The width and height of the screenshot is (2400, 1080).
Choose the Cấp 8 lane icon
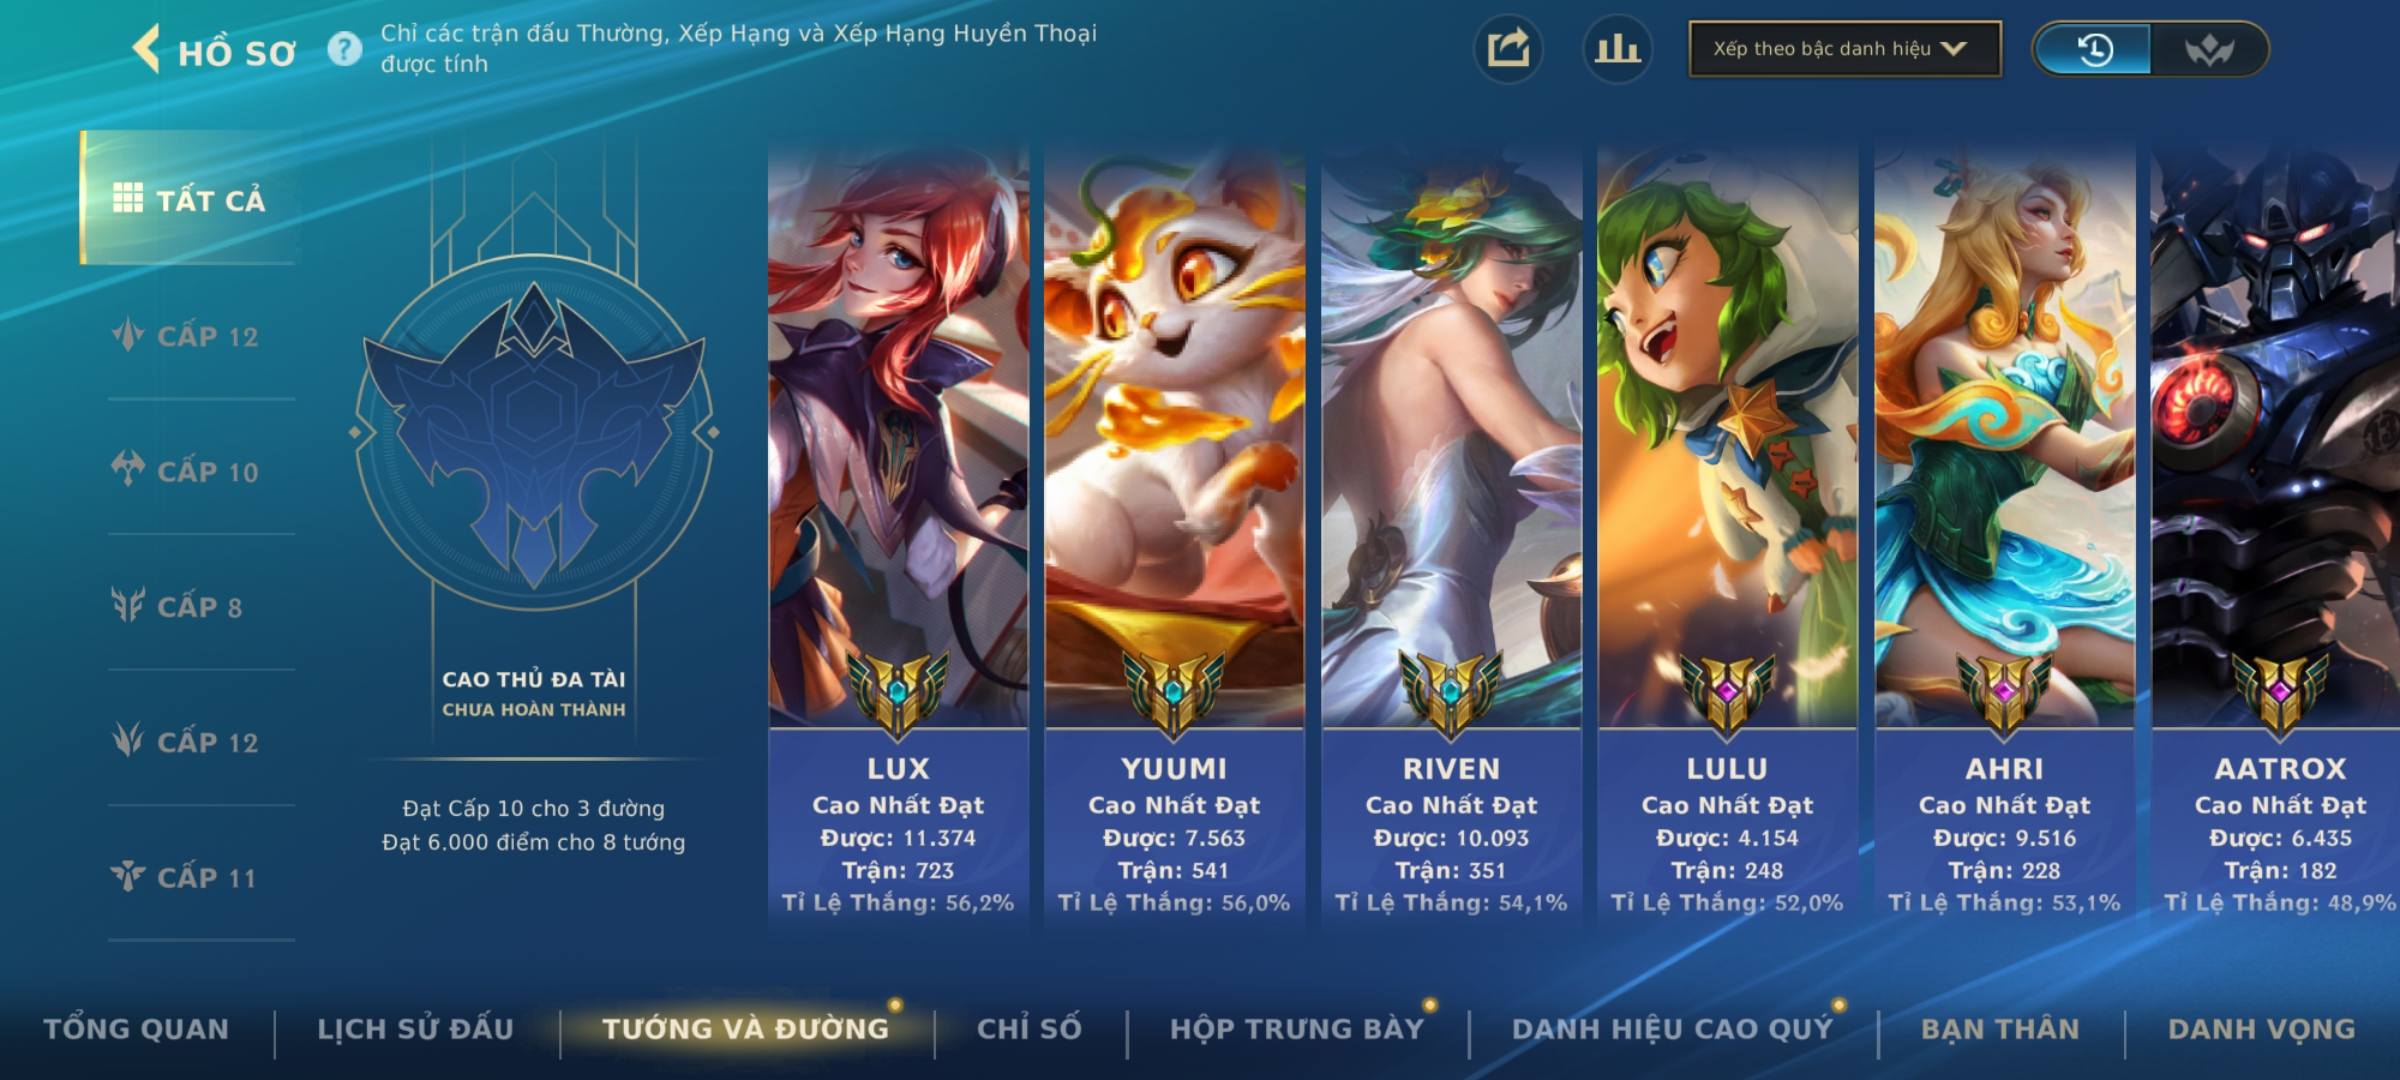127,605
